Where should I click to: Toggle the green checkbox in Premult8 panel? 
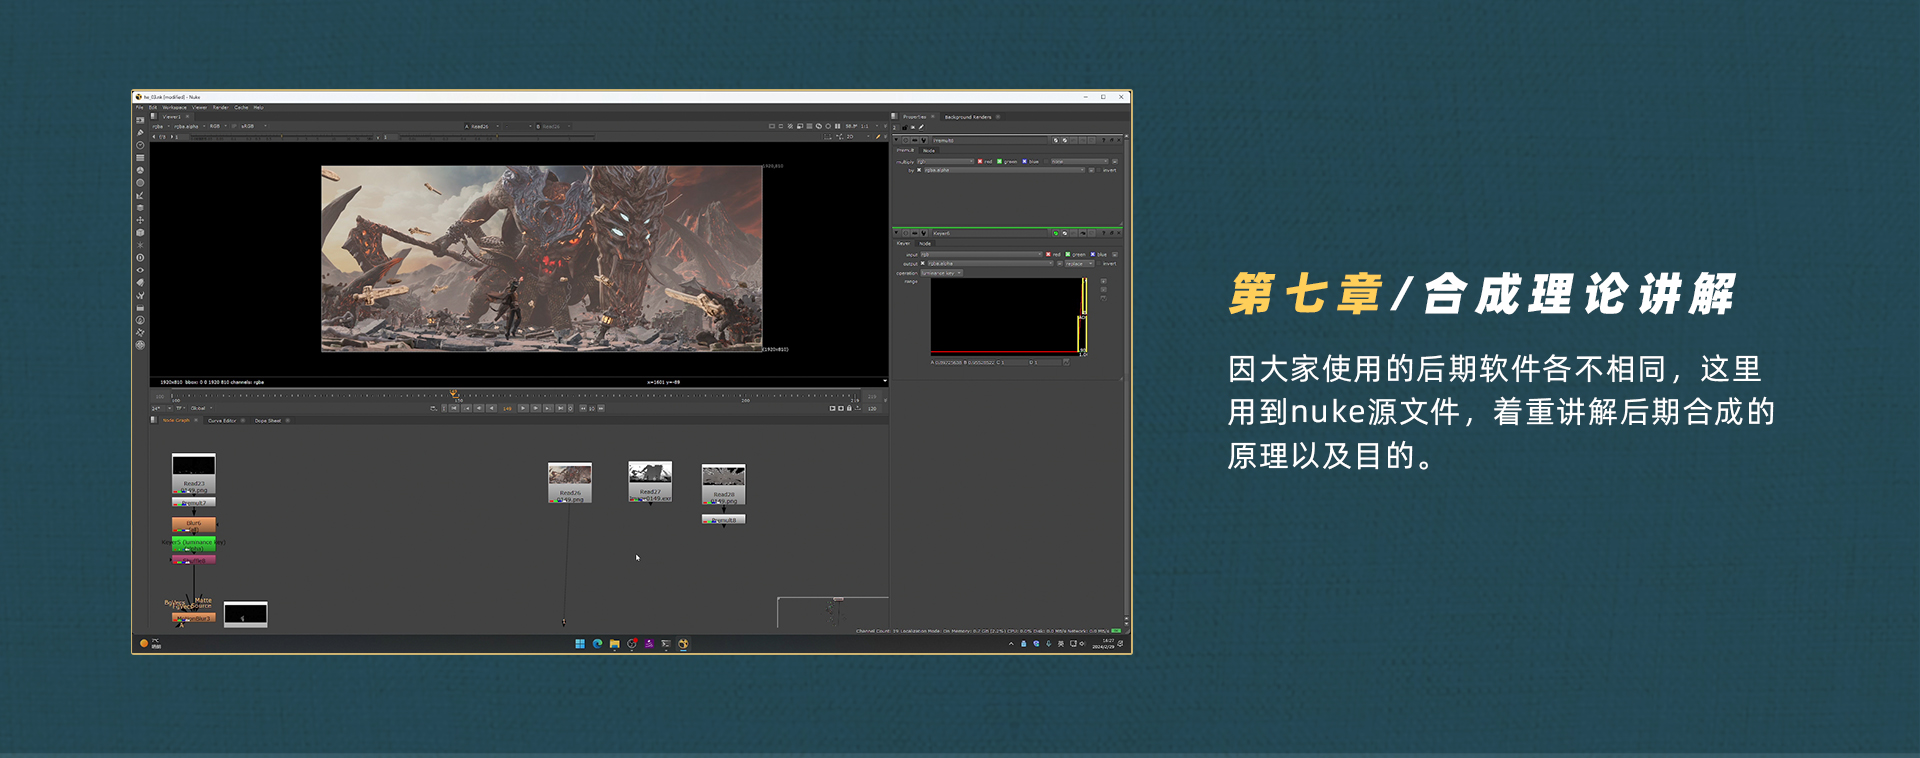click(1000, 161)
